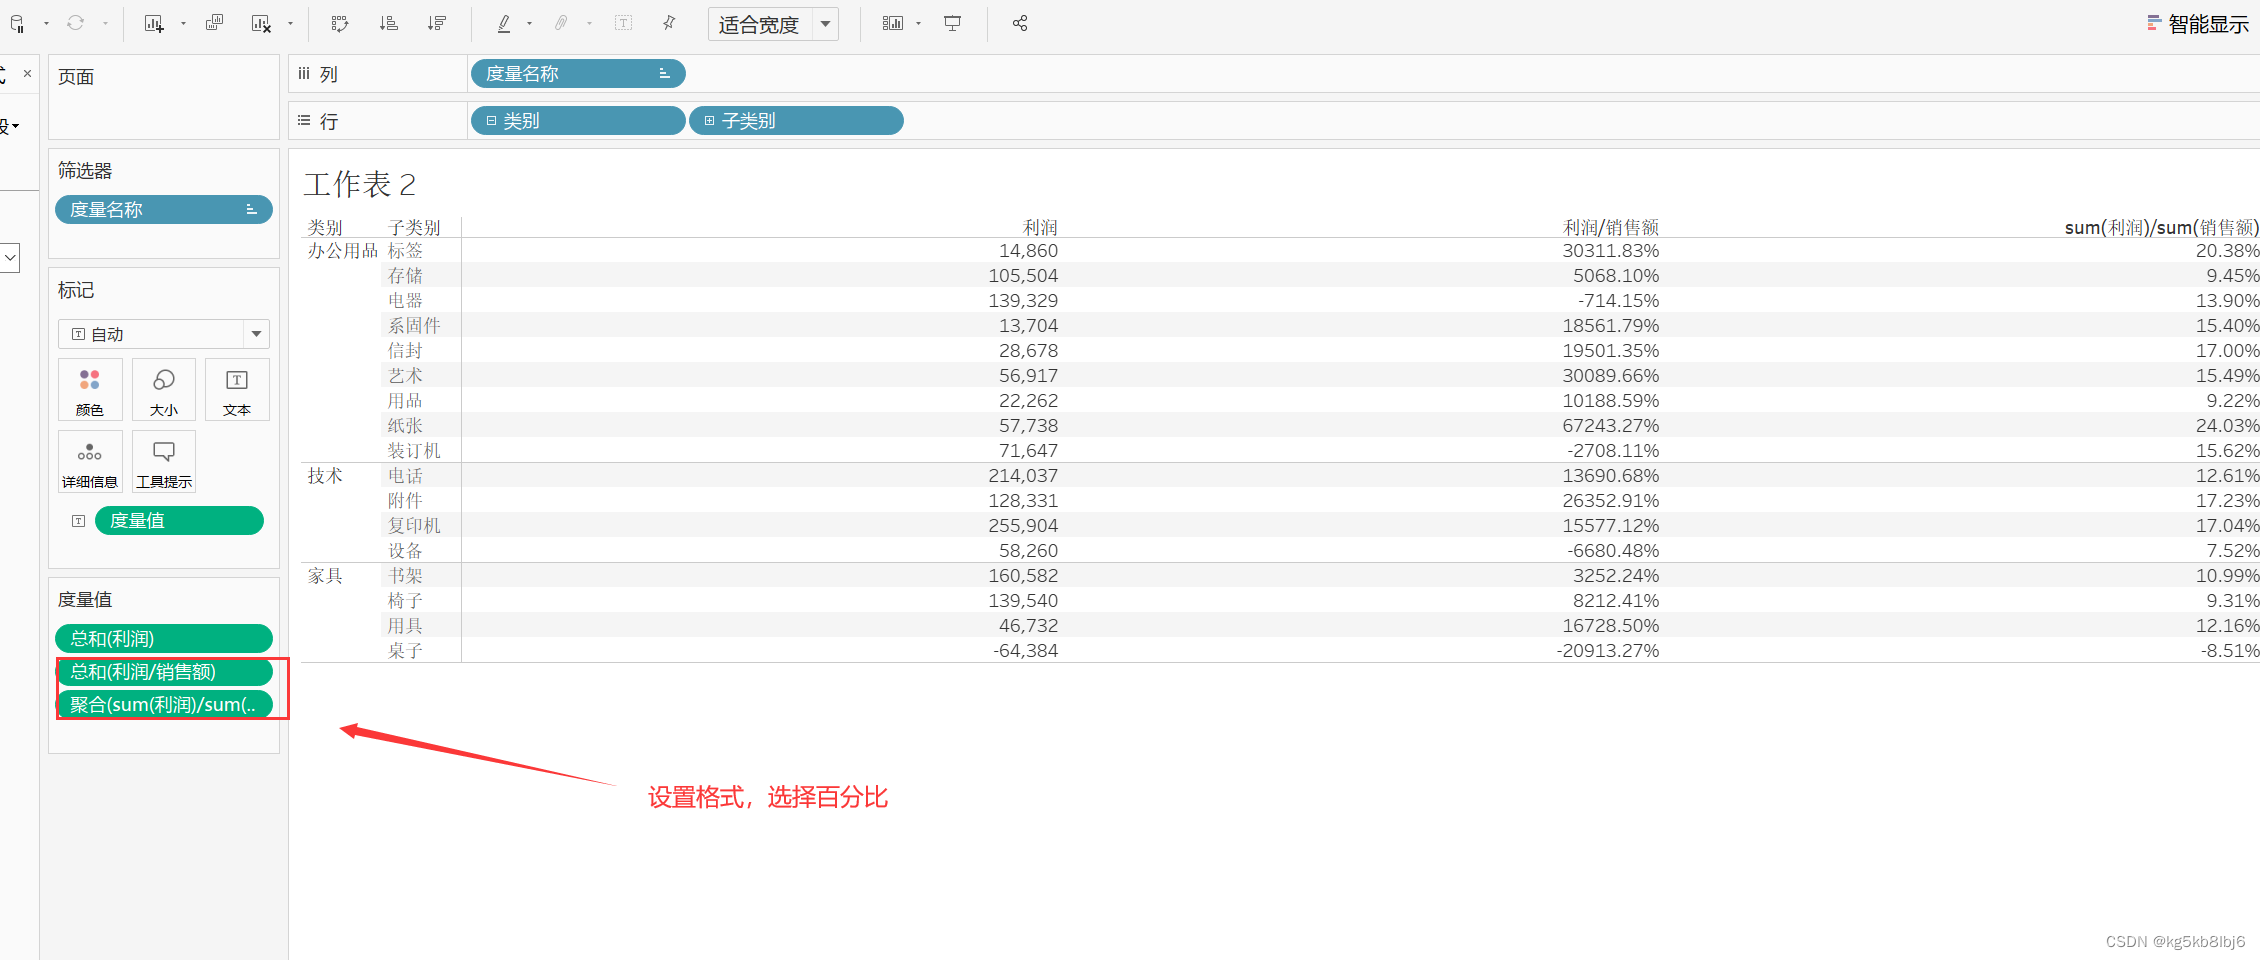
Task: Clear sheet icon with X
Action: 261,23
